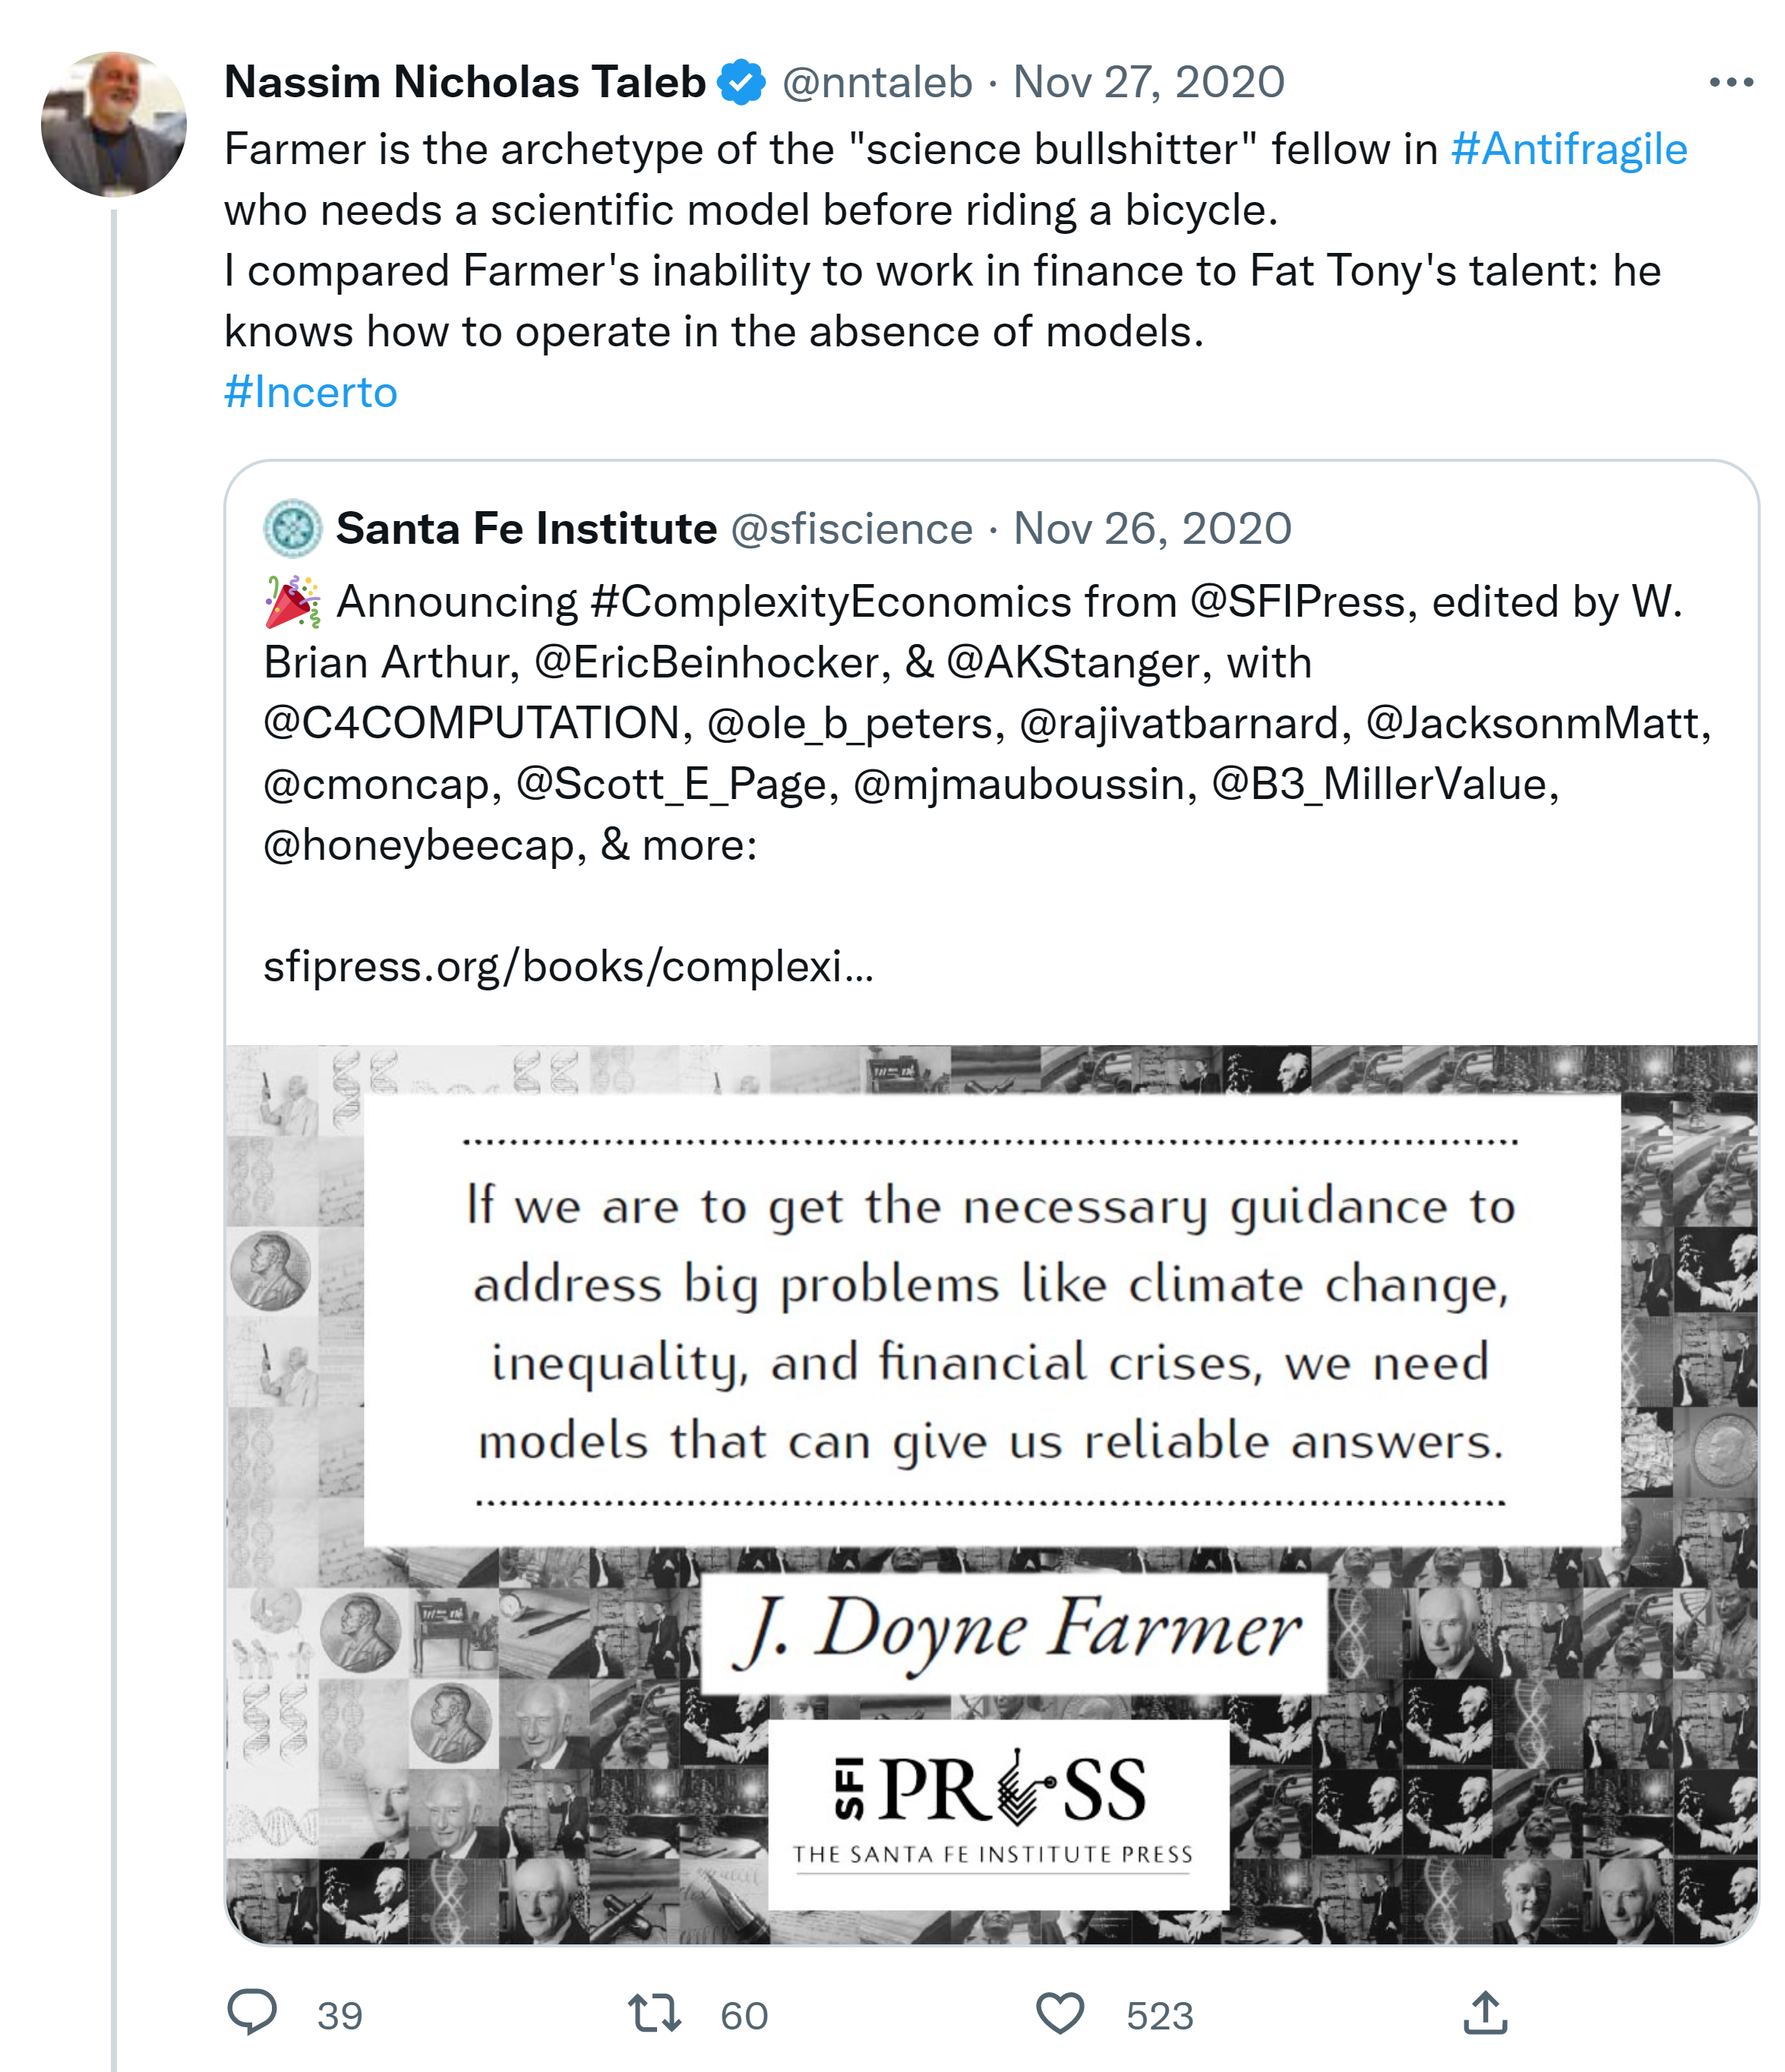Click the share upload icon
The image size is (1785, 2072).
tap(1485, 2013)
